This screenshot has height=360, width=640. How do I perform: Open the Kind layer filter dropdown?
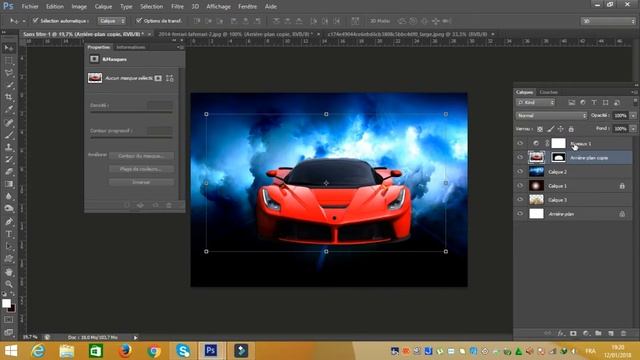[x=536, y=102]
